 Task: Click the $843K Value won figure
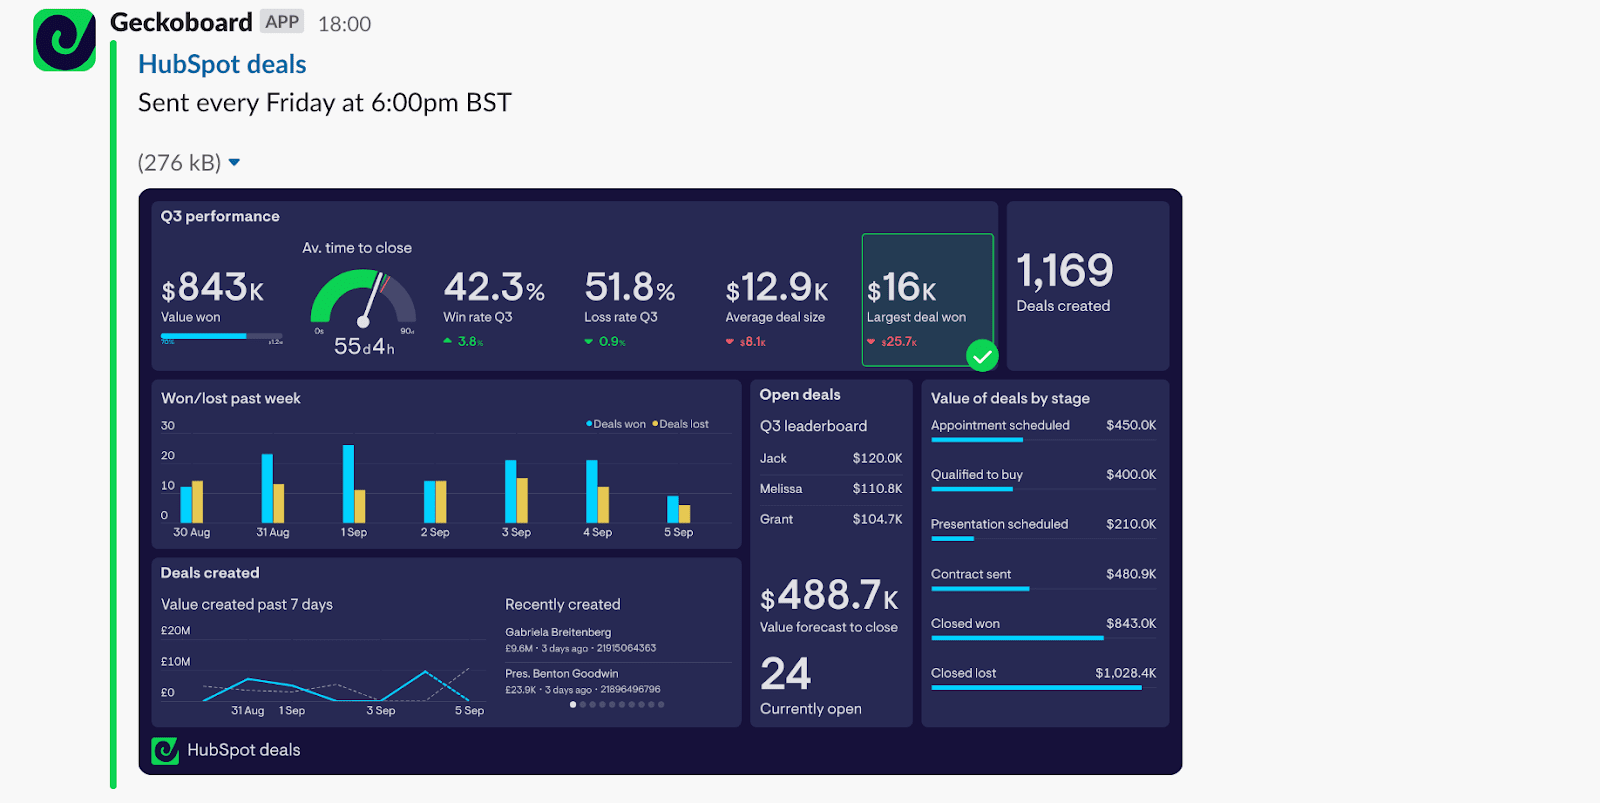tap(212, 288)
